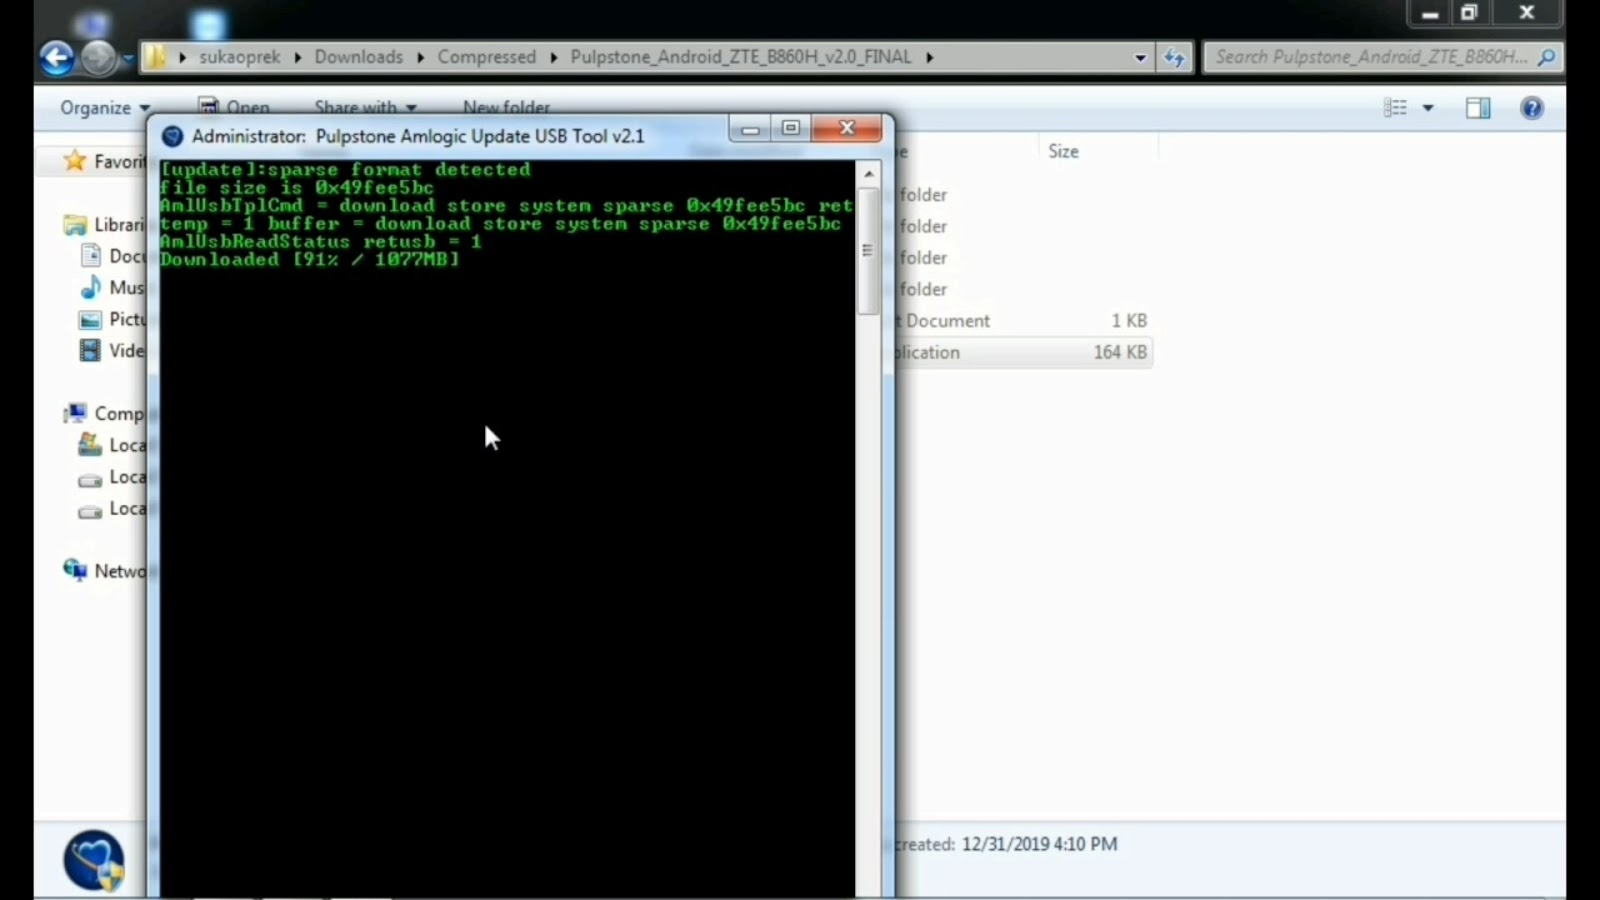Select first Local Disk drive icon
1600x900 pixels.
(x=90, y=445)
